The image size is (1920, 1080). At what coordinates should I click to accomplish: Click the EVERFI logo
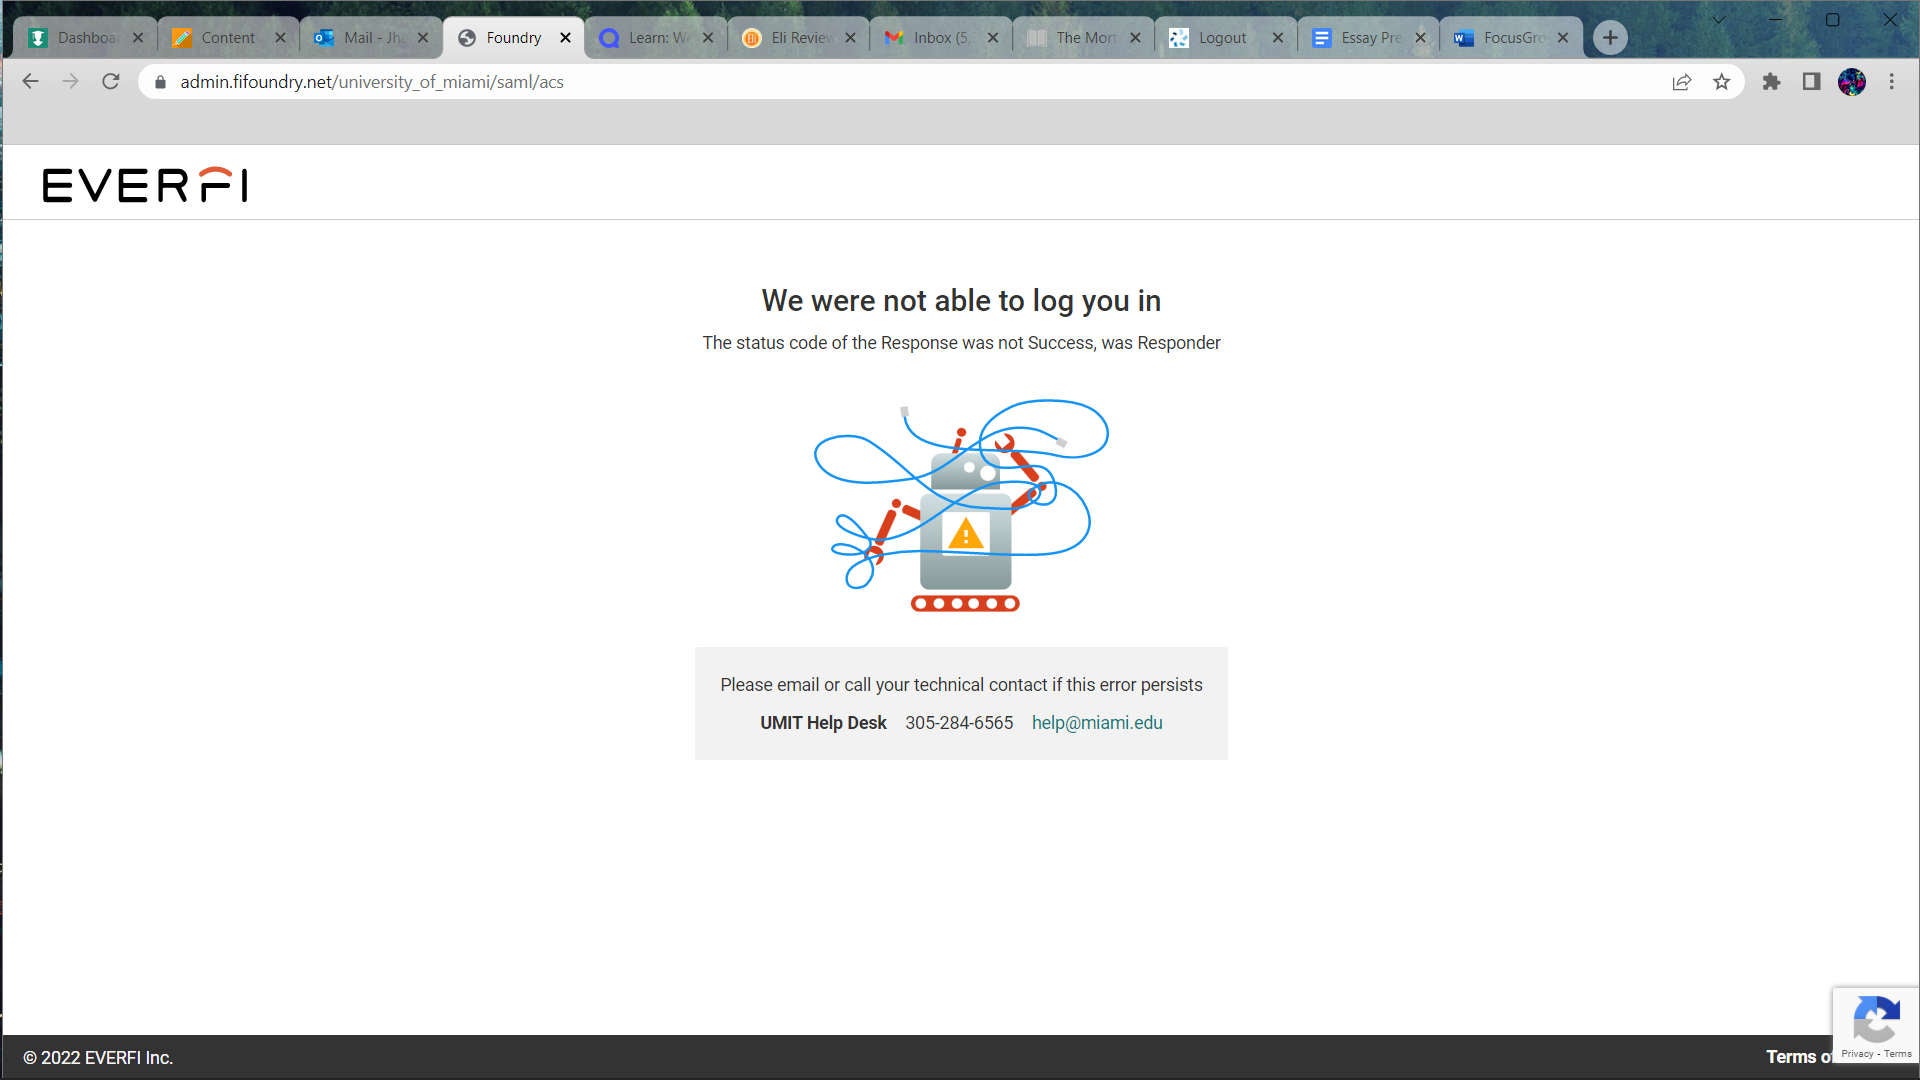coord(145,185)
